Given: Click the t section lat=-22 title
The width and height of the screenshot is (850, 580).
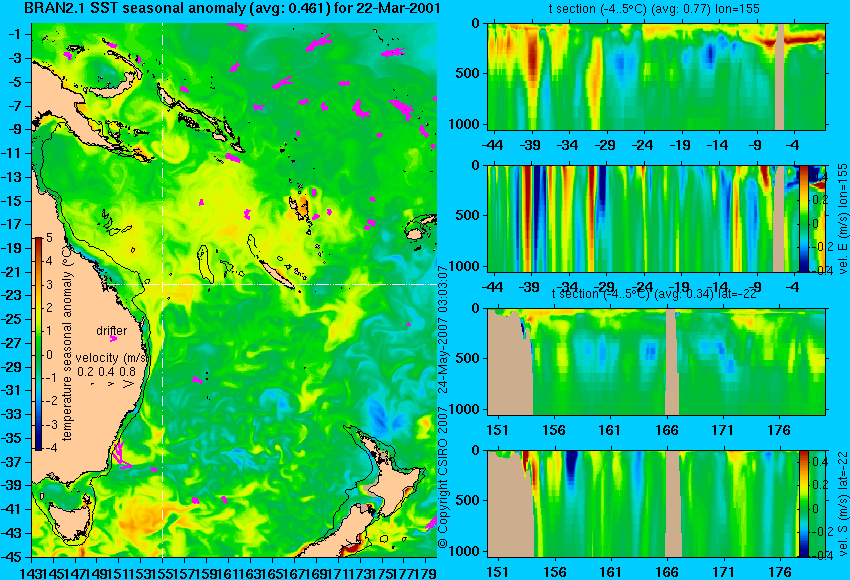Looking at the screenshot, I should click(654, 294).
